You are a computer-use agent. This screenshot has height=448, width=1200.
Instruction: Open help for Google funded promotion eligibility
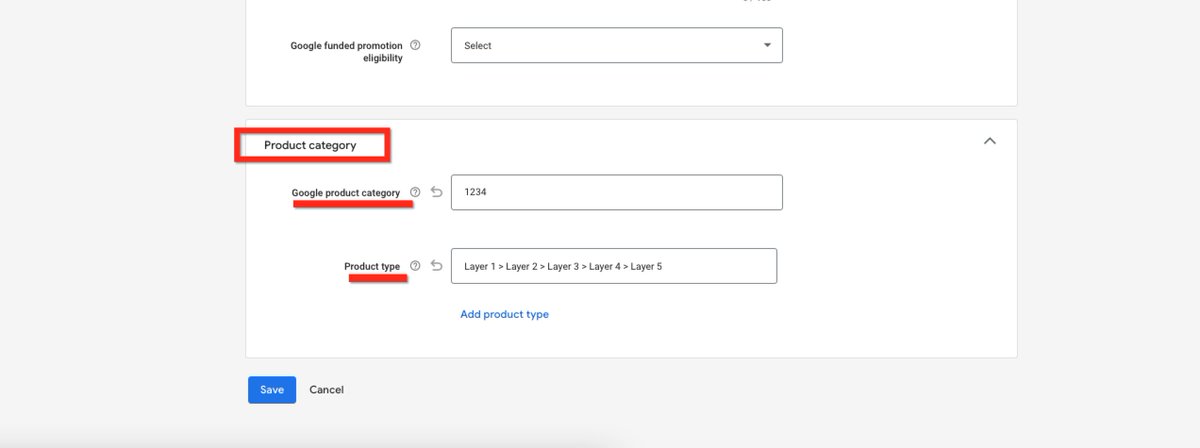point(415,45)
